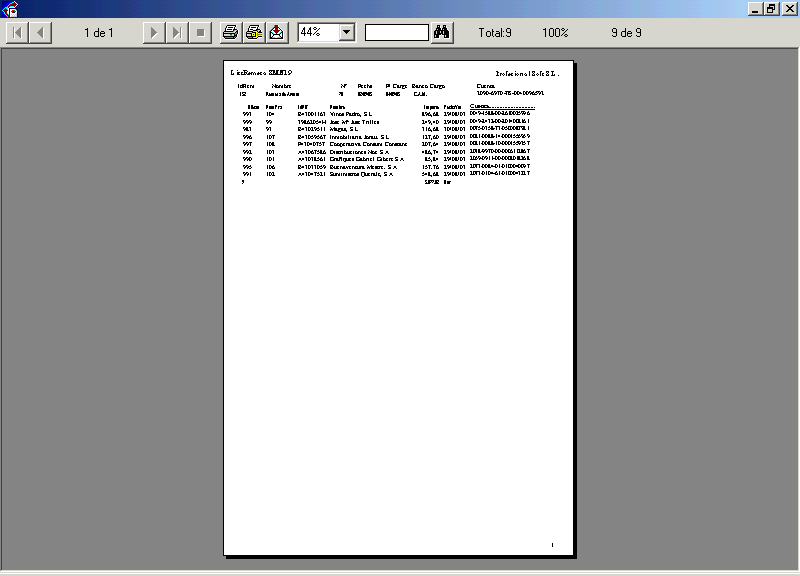This screenshot has height=576, width=800.
Task: Close the report preview window
Action: pos(789,8)
